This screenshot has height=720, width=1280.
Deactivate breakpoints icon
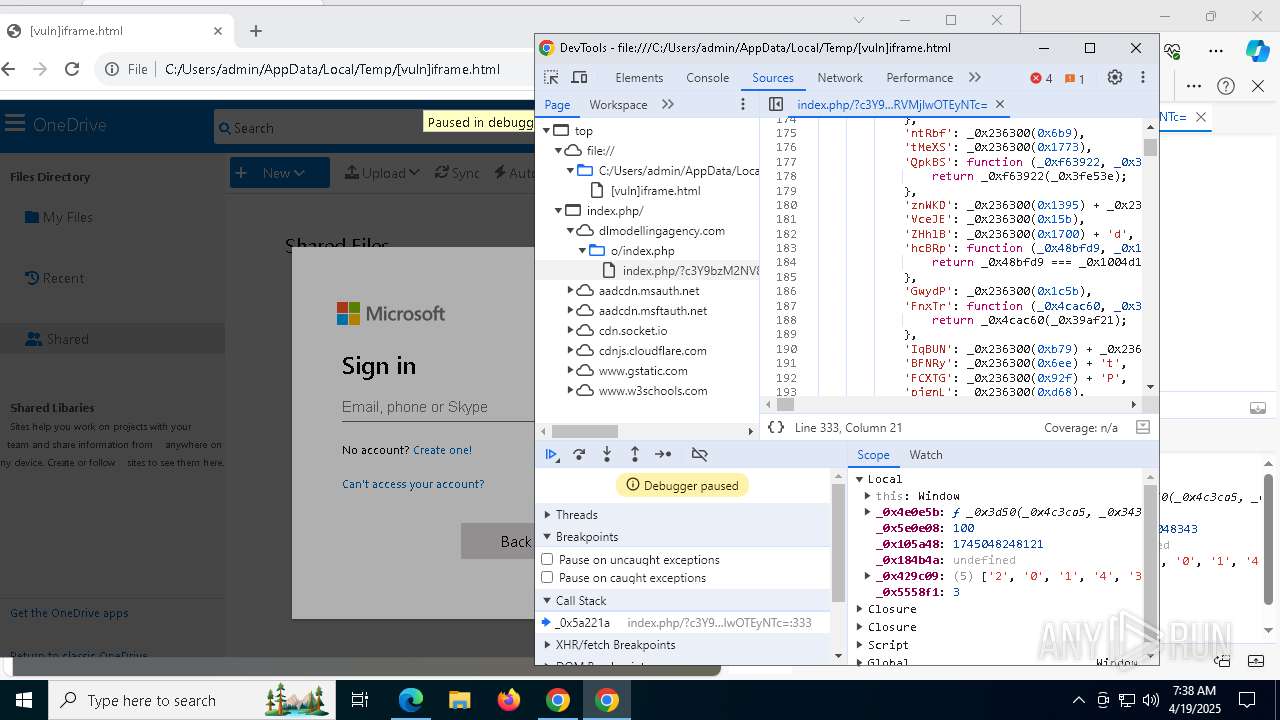point(700,454)
